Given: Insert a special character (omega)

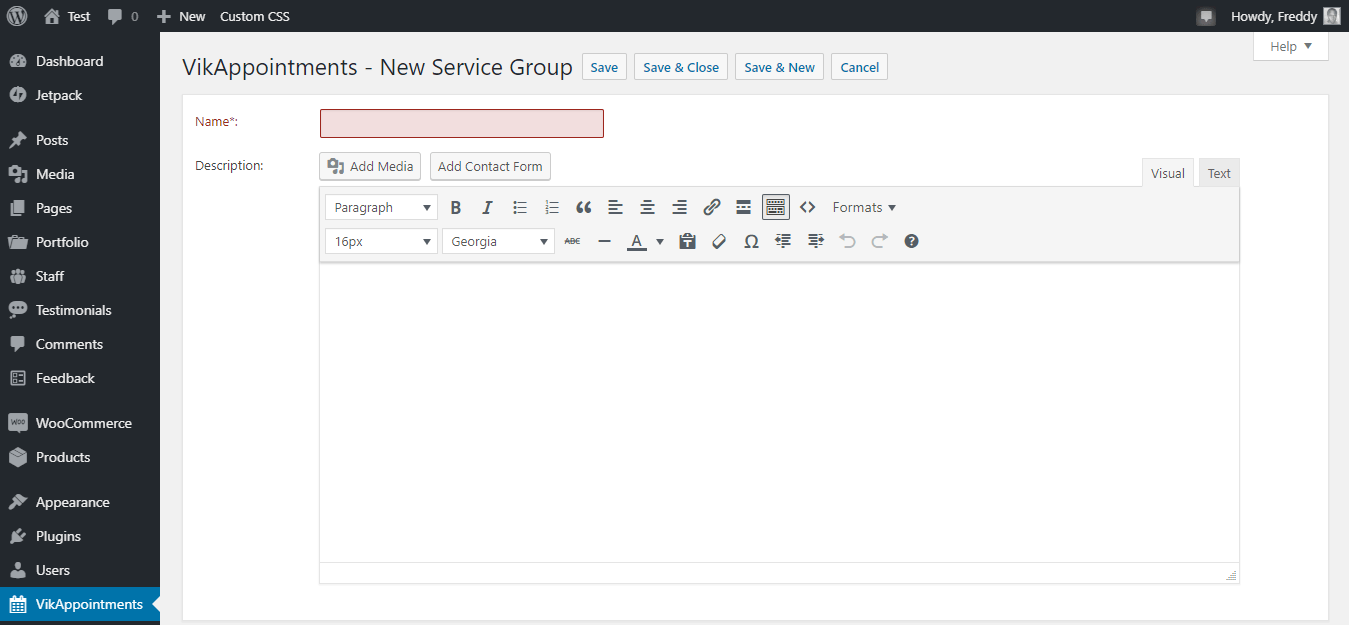Looking at the screenshot, I should click(x=751, y=241).
